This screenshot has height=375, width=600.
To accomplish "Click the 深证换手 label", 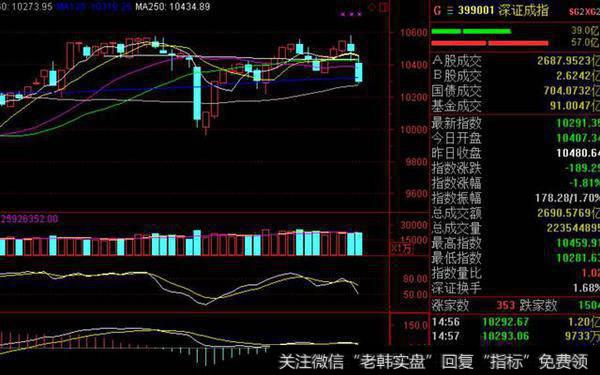I will pos(457,288).
